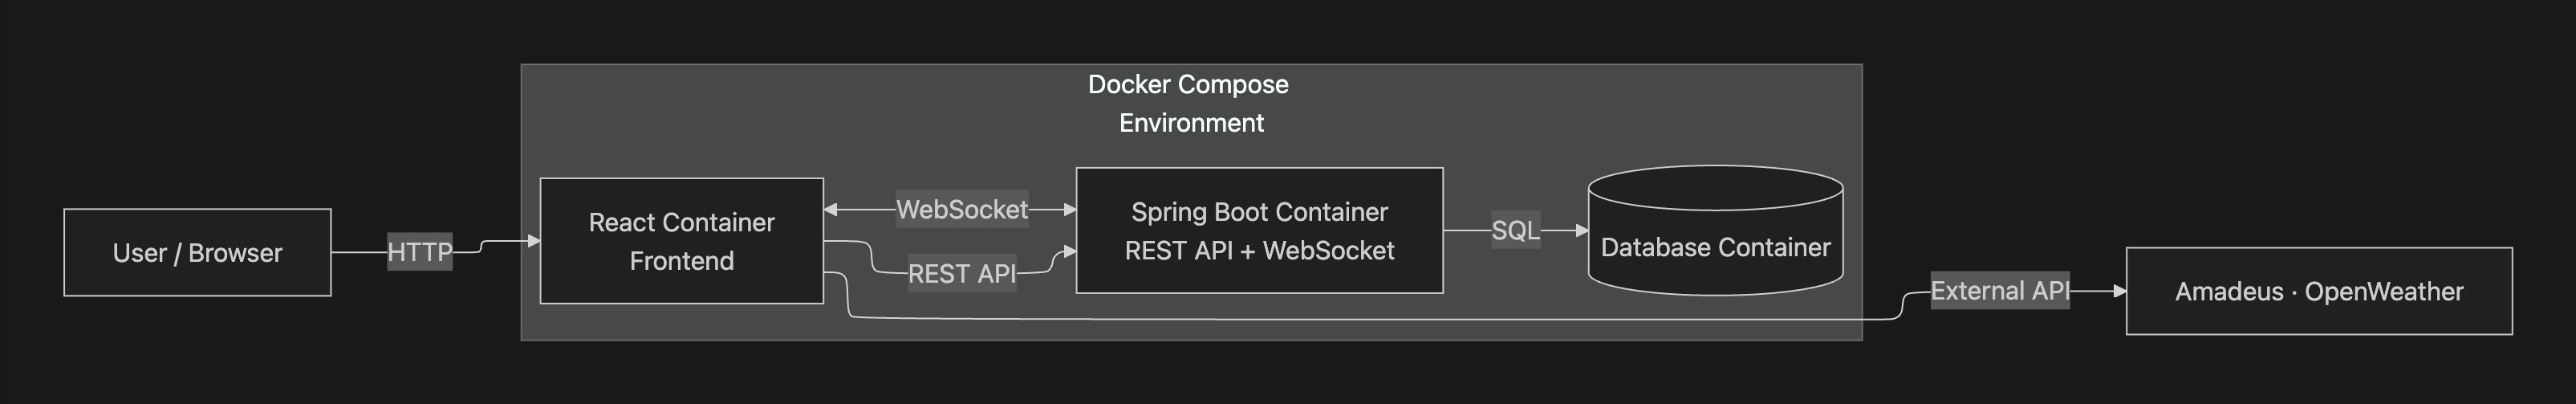Select the Database Container cylinder
The image size is (2576, 404).
tap(1715, 247)
